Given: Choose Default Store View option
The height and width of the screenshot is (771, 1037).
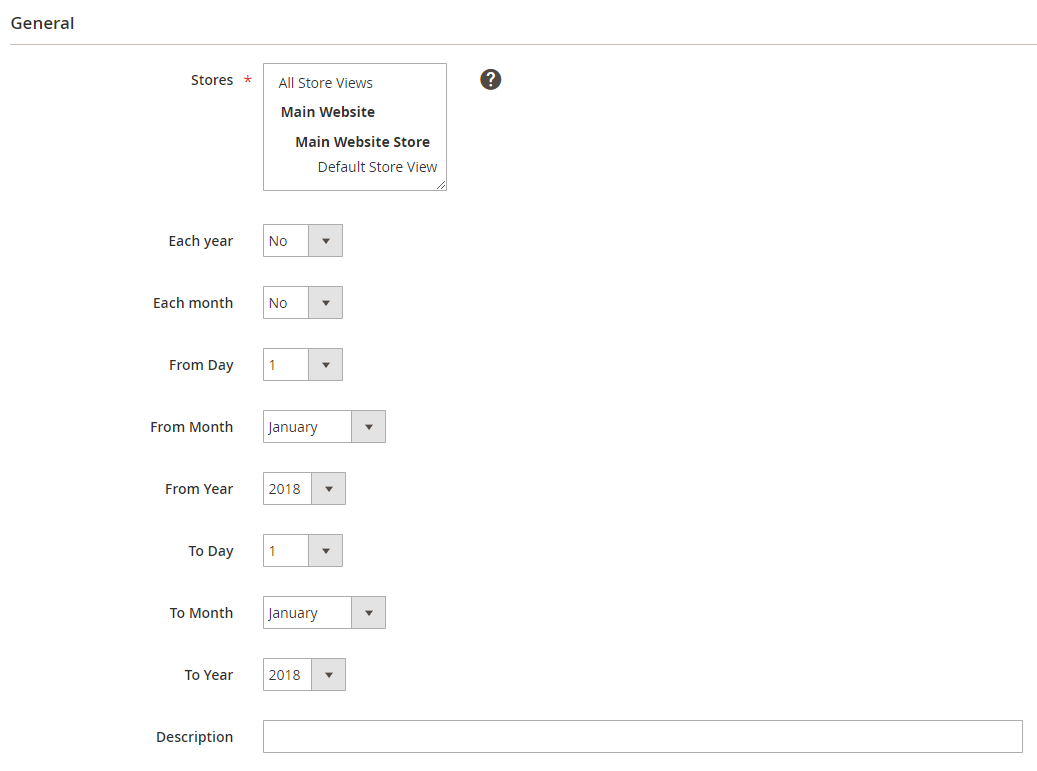Looking at the screenshot, I should [x=377, y=167].
